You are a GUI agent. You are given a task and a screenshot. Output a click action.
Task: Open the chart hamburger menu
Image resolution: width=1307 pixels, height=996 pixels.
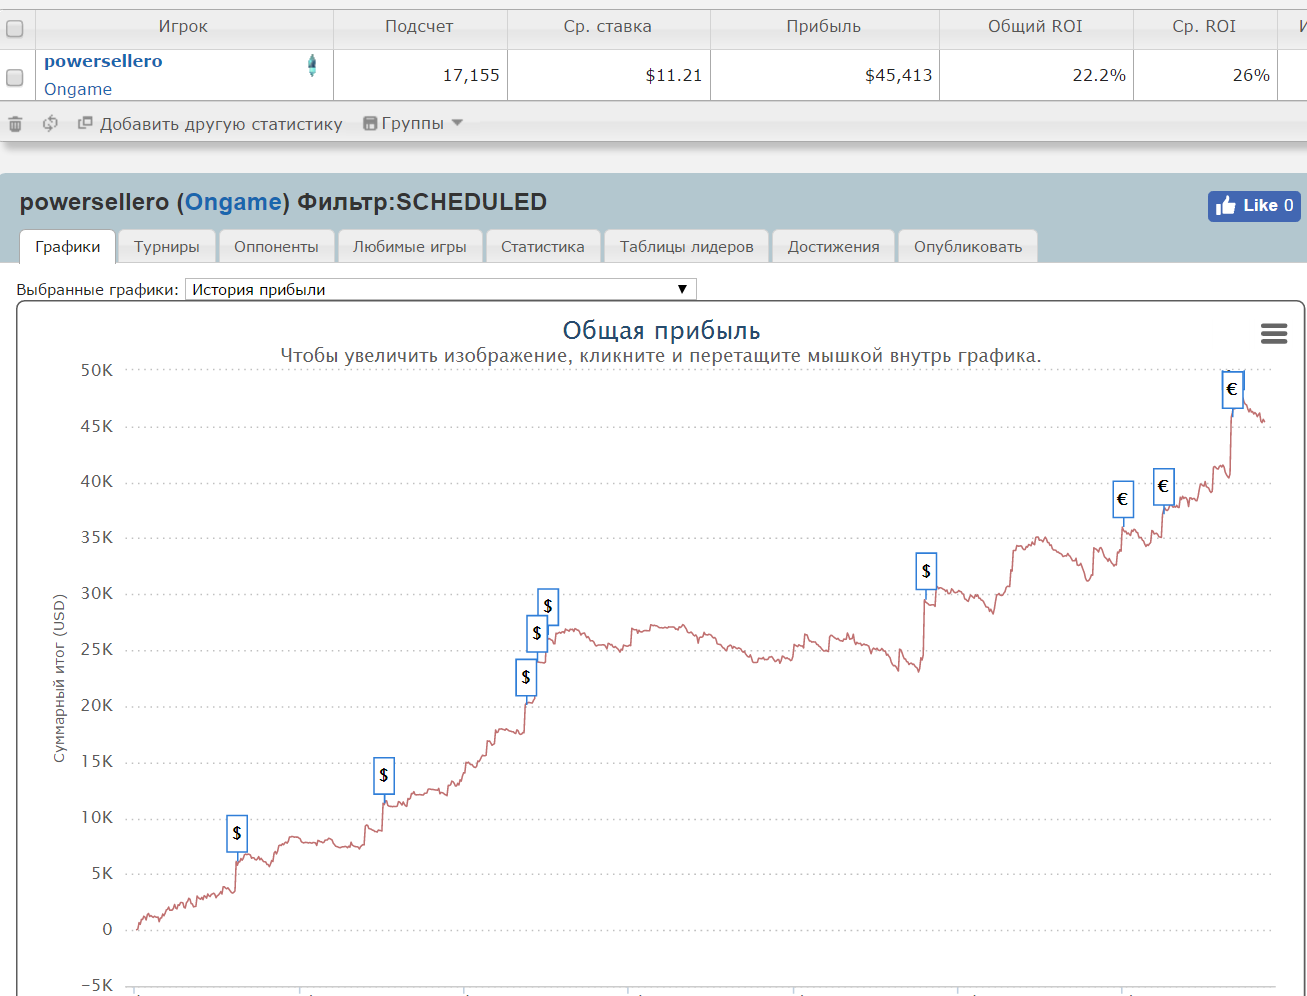1273,334
